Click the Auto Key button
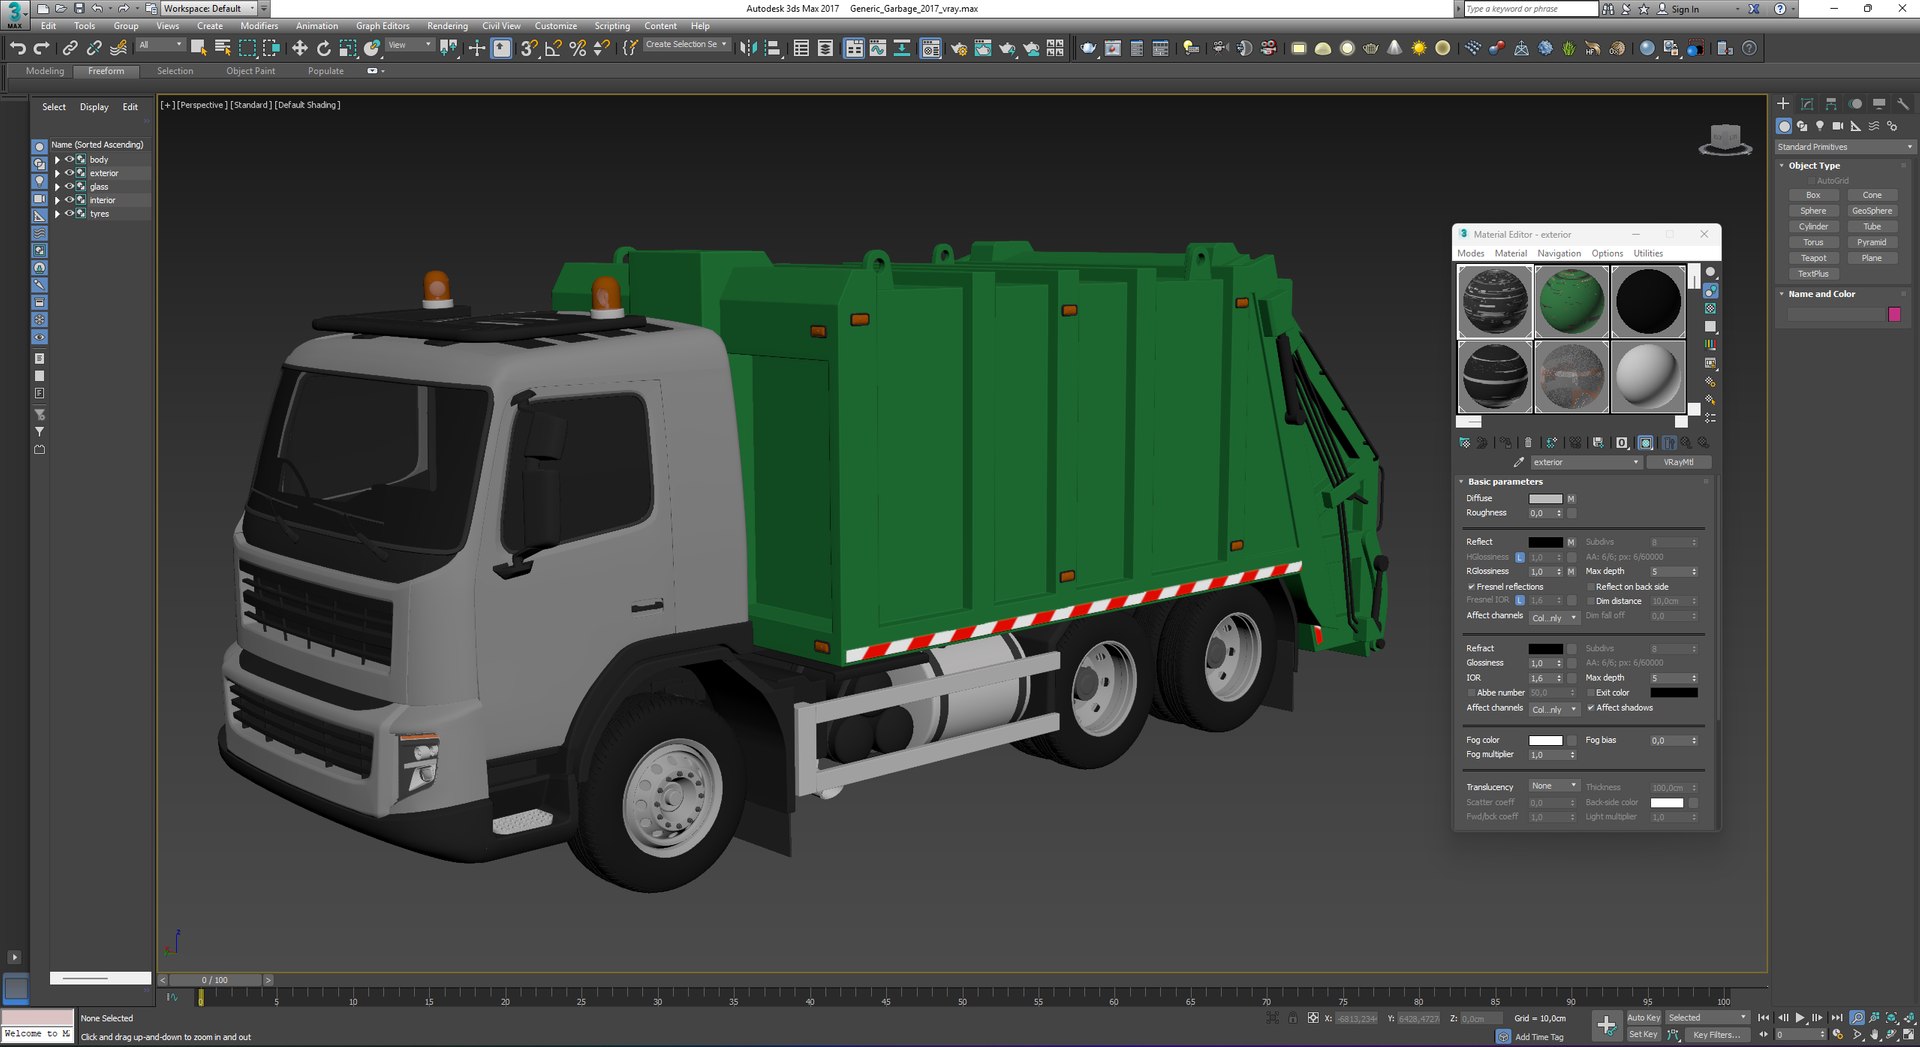This screenshot has height=1047, width=1920. 1643,1018
